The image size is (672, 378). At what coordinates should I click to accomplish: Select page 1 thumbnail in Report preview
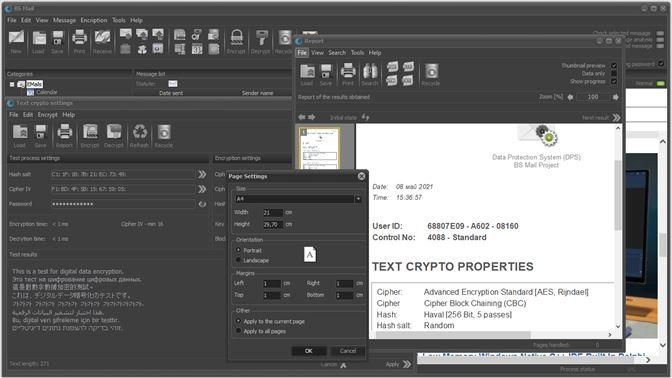(320, 148)
